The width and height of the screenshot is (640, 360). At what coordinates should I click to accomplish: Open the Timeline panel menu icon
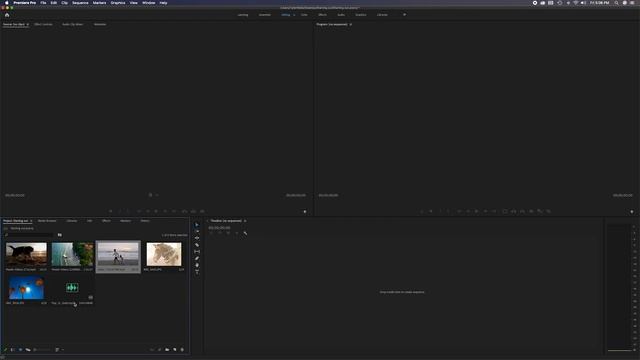245,221
